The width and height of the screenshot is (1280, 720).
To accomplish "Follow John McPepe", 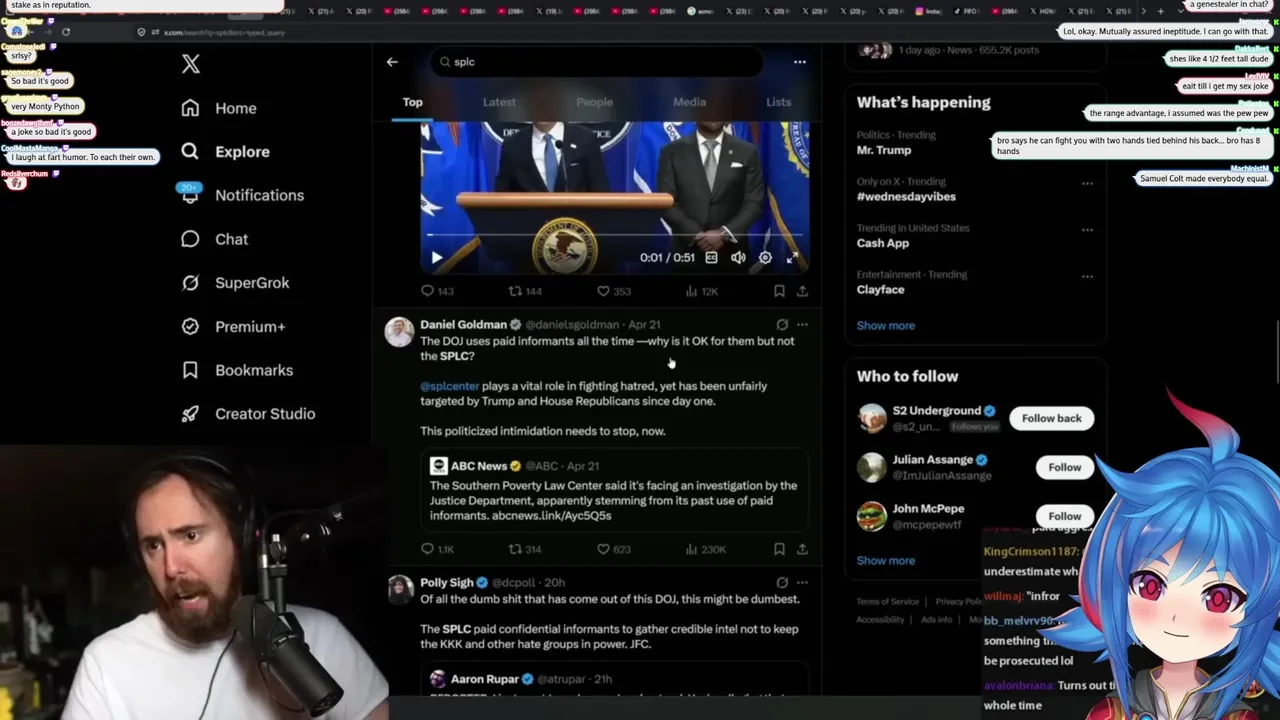I will click(x=1064, y=516).
